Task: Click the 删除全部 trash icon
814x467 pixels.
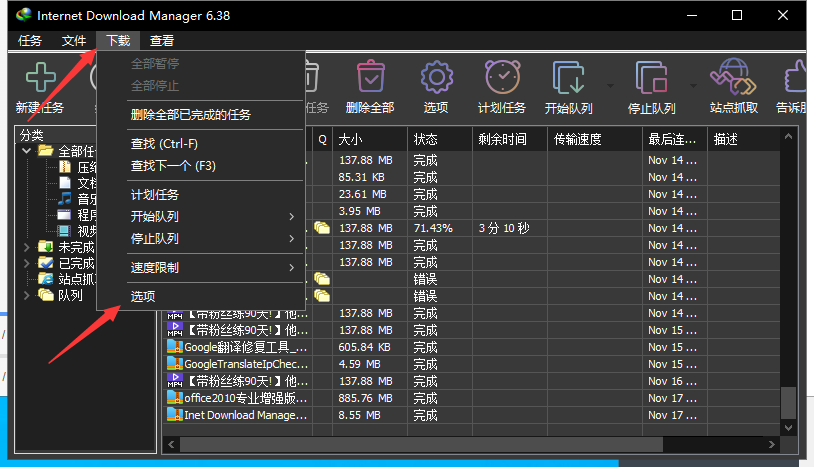Action: (x=369, y=77)
